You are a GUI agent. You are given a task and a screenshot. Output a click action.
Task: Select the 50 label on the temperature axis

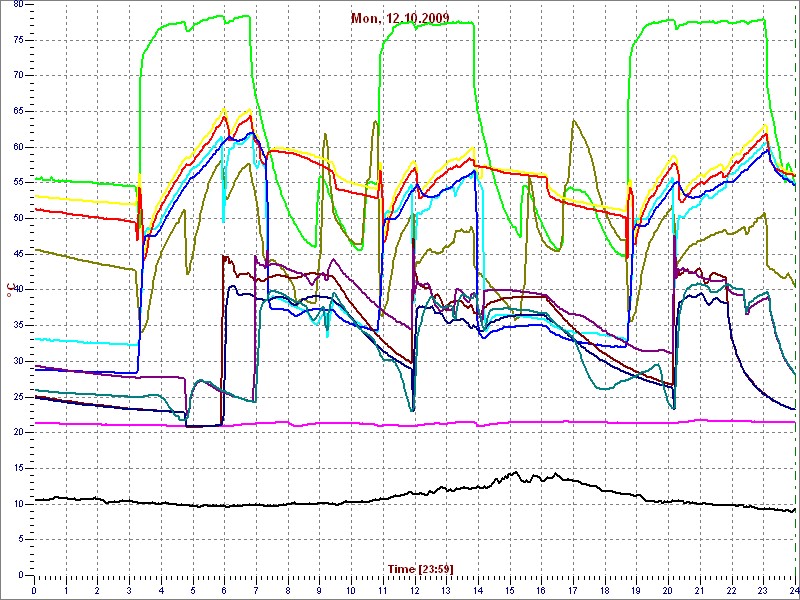18,218
